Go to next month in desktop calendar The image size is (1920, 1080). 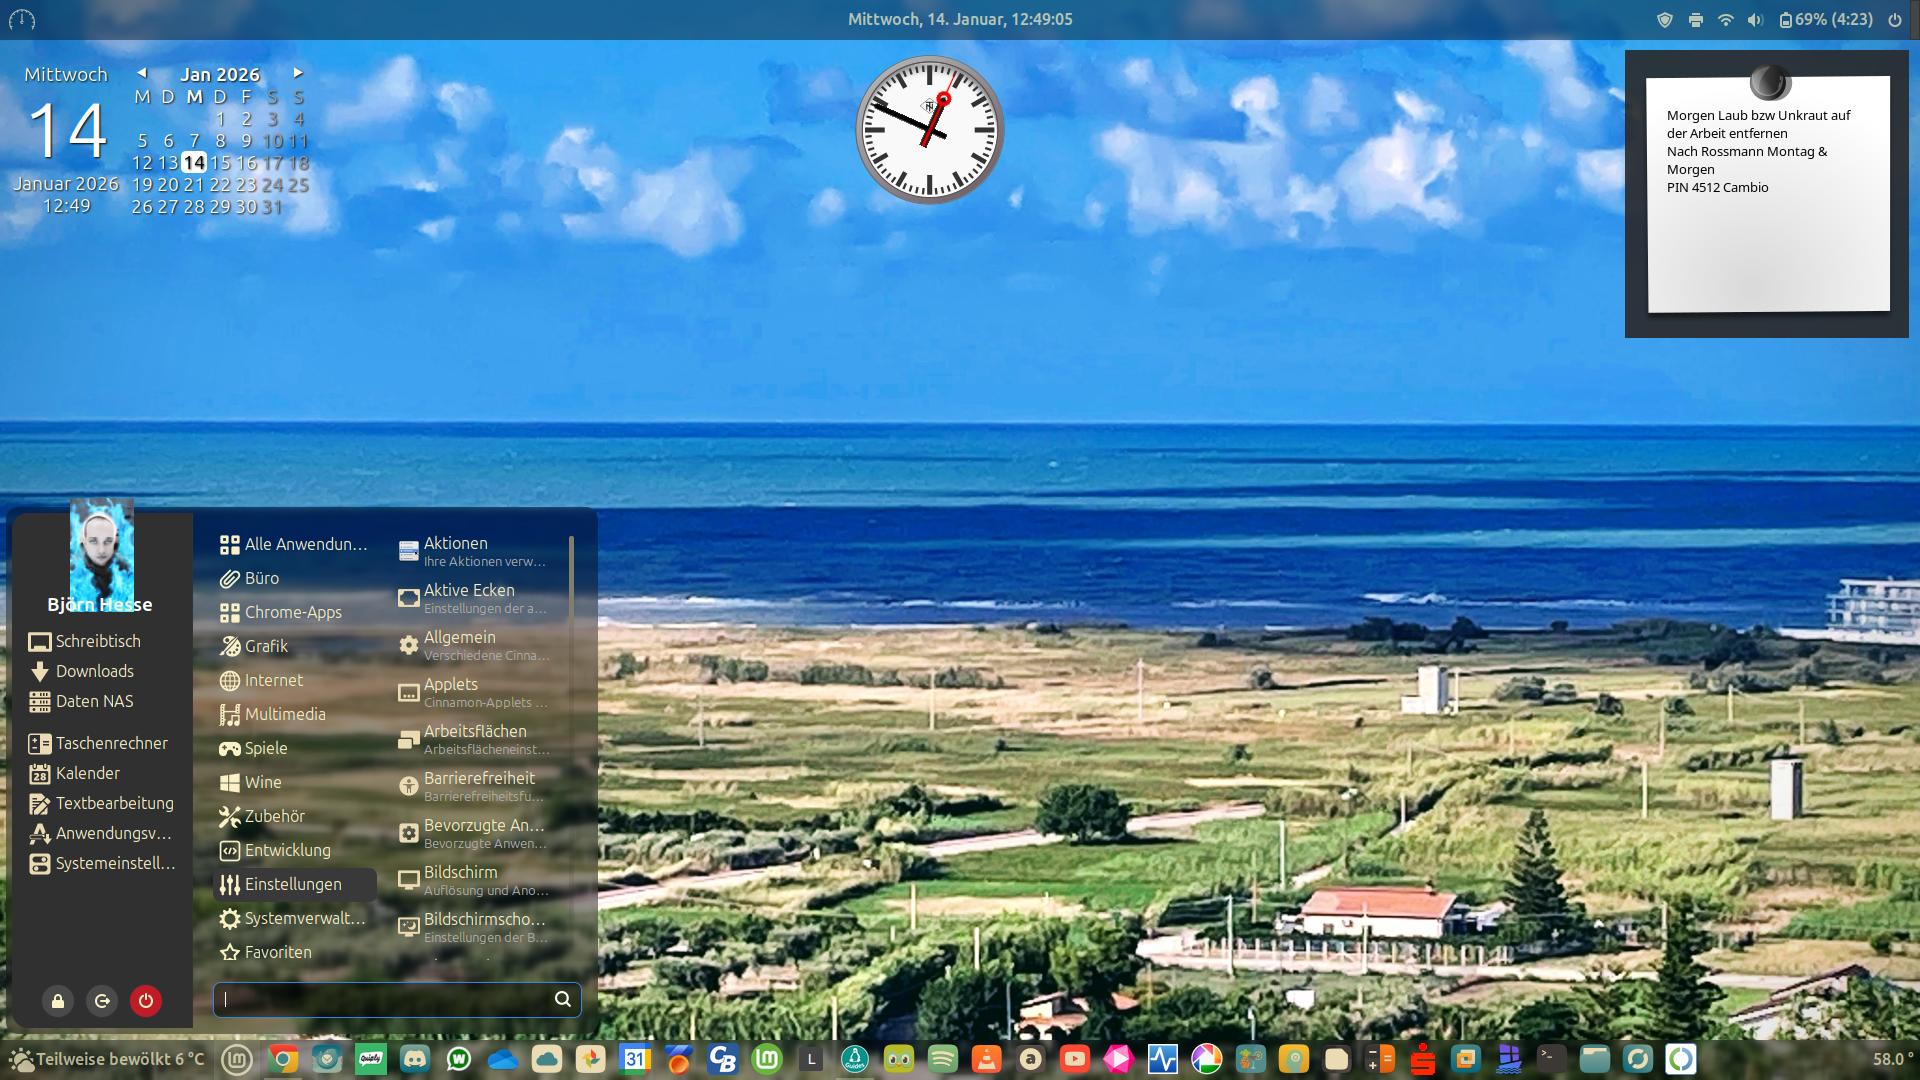tap(297, 73)
